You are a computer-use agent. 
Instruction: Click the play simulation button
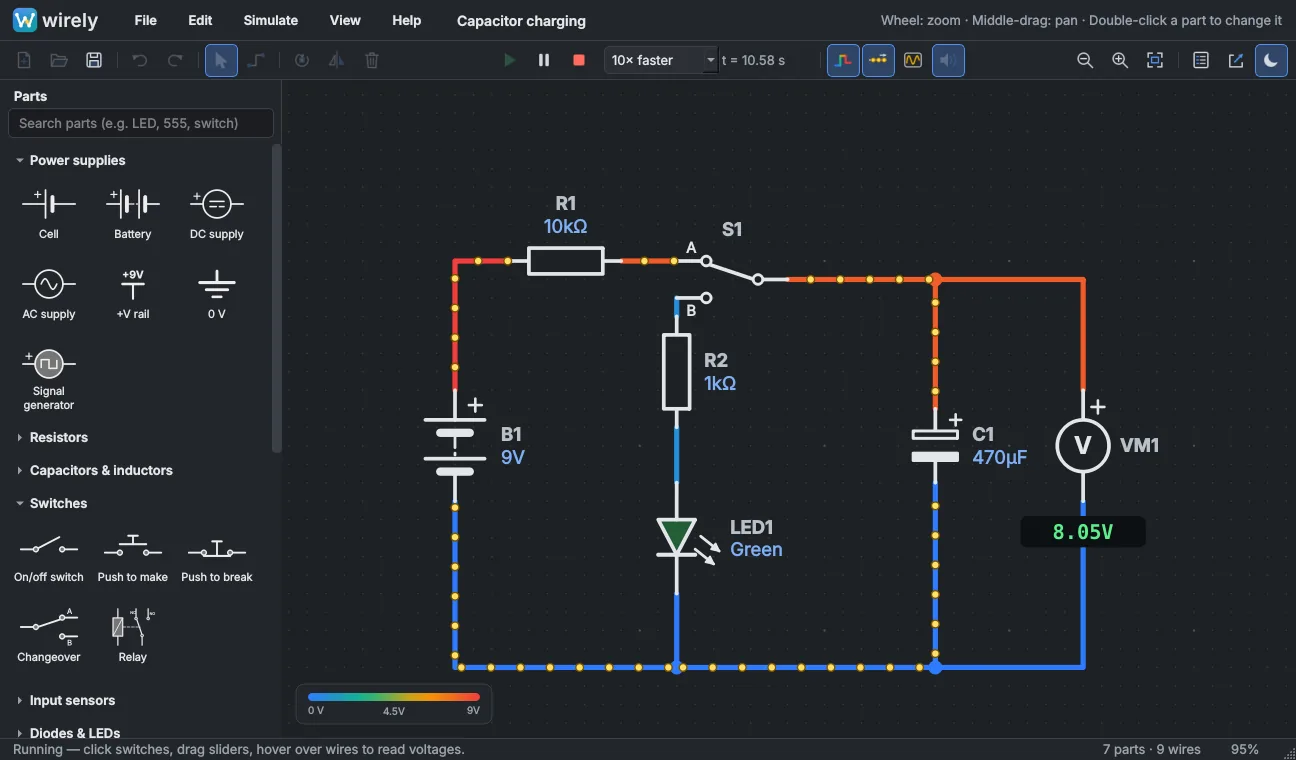[x=509, y=60]
